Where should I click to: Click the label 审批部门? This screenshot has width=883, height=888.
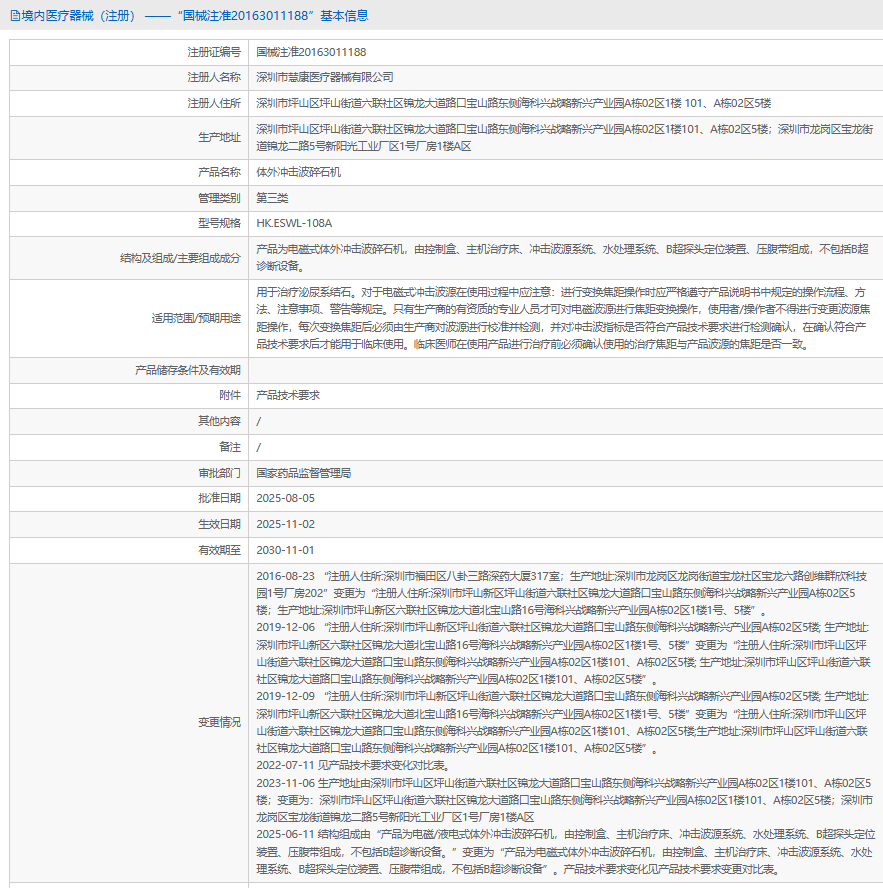click(x=219, y=473)
